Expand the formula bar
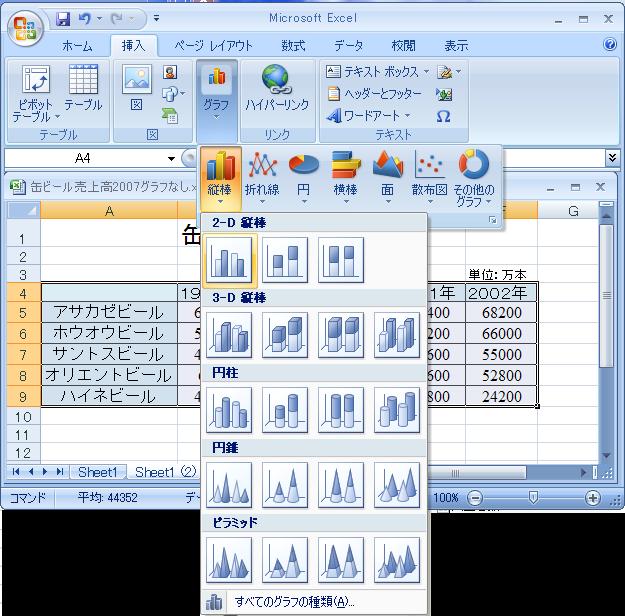Screen dimensions: 625x616 [612, 158]
